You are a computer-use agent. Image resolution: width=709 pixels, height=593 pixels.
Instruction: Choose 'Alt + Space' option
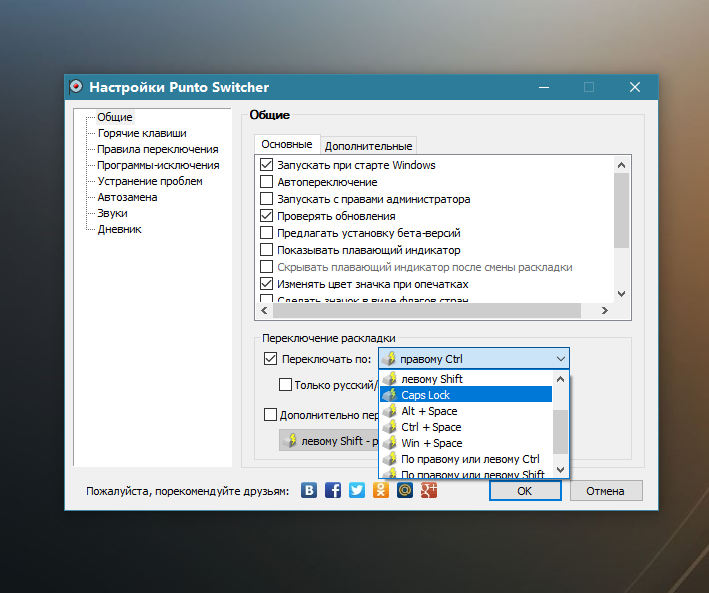[466, 411]
